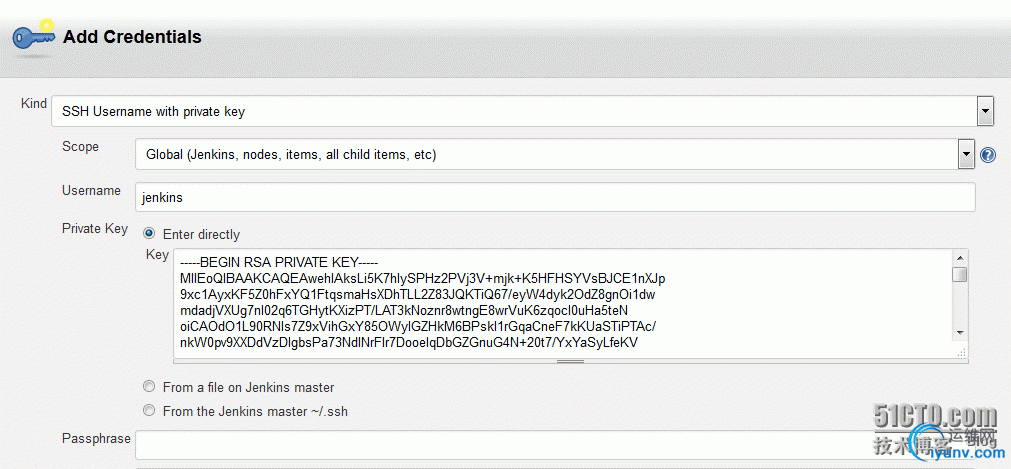
Task: Click the Add Credentials heading text
Action: [132, 37]
